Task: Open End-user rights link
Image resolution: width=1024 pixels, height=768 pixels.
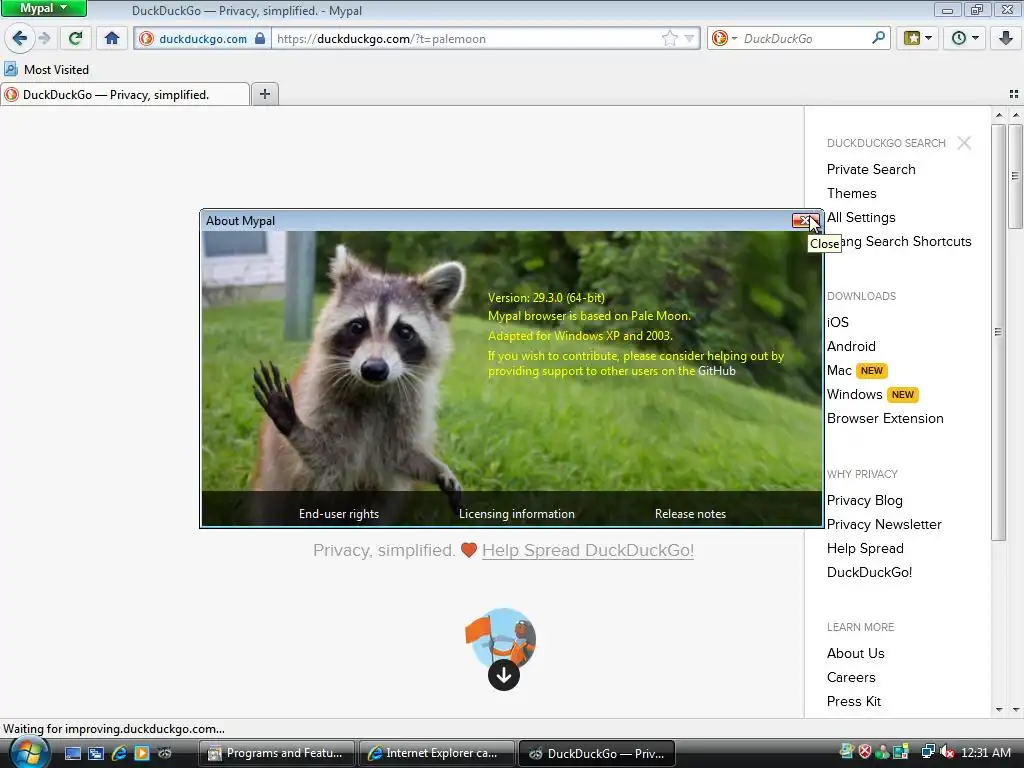Action: pyautogui.click(x=339, y=514)
